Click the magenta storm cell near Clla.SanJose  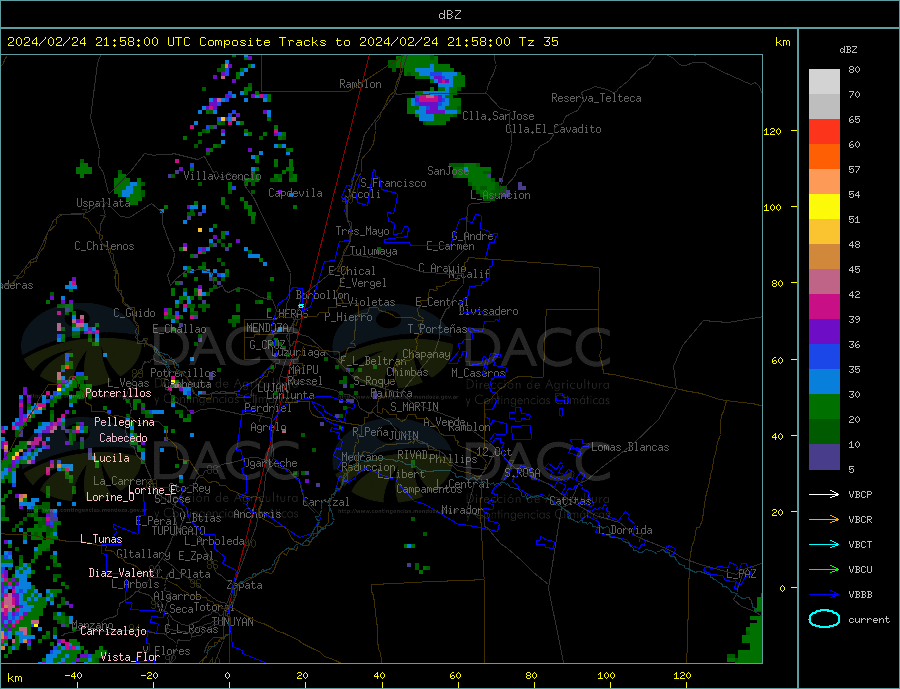[429, 99]
